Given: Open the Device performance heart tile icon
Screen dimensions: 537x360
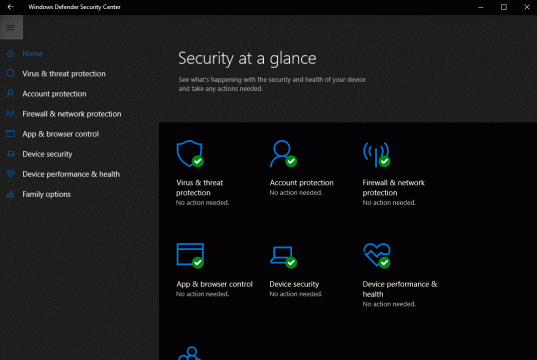Looking at the screenshot, I should (x=377, y=256).
